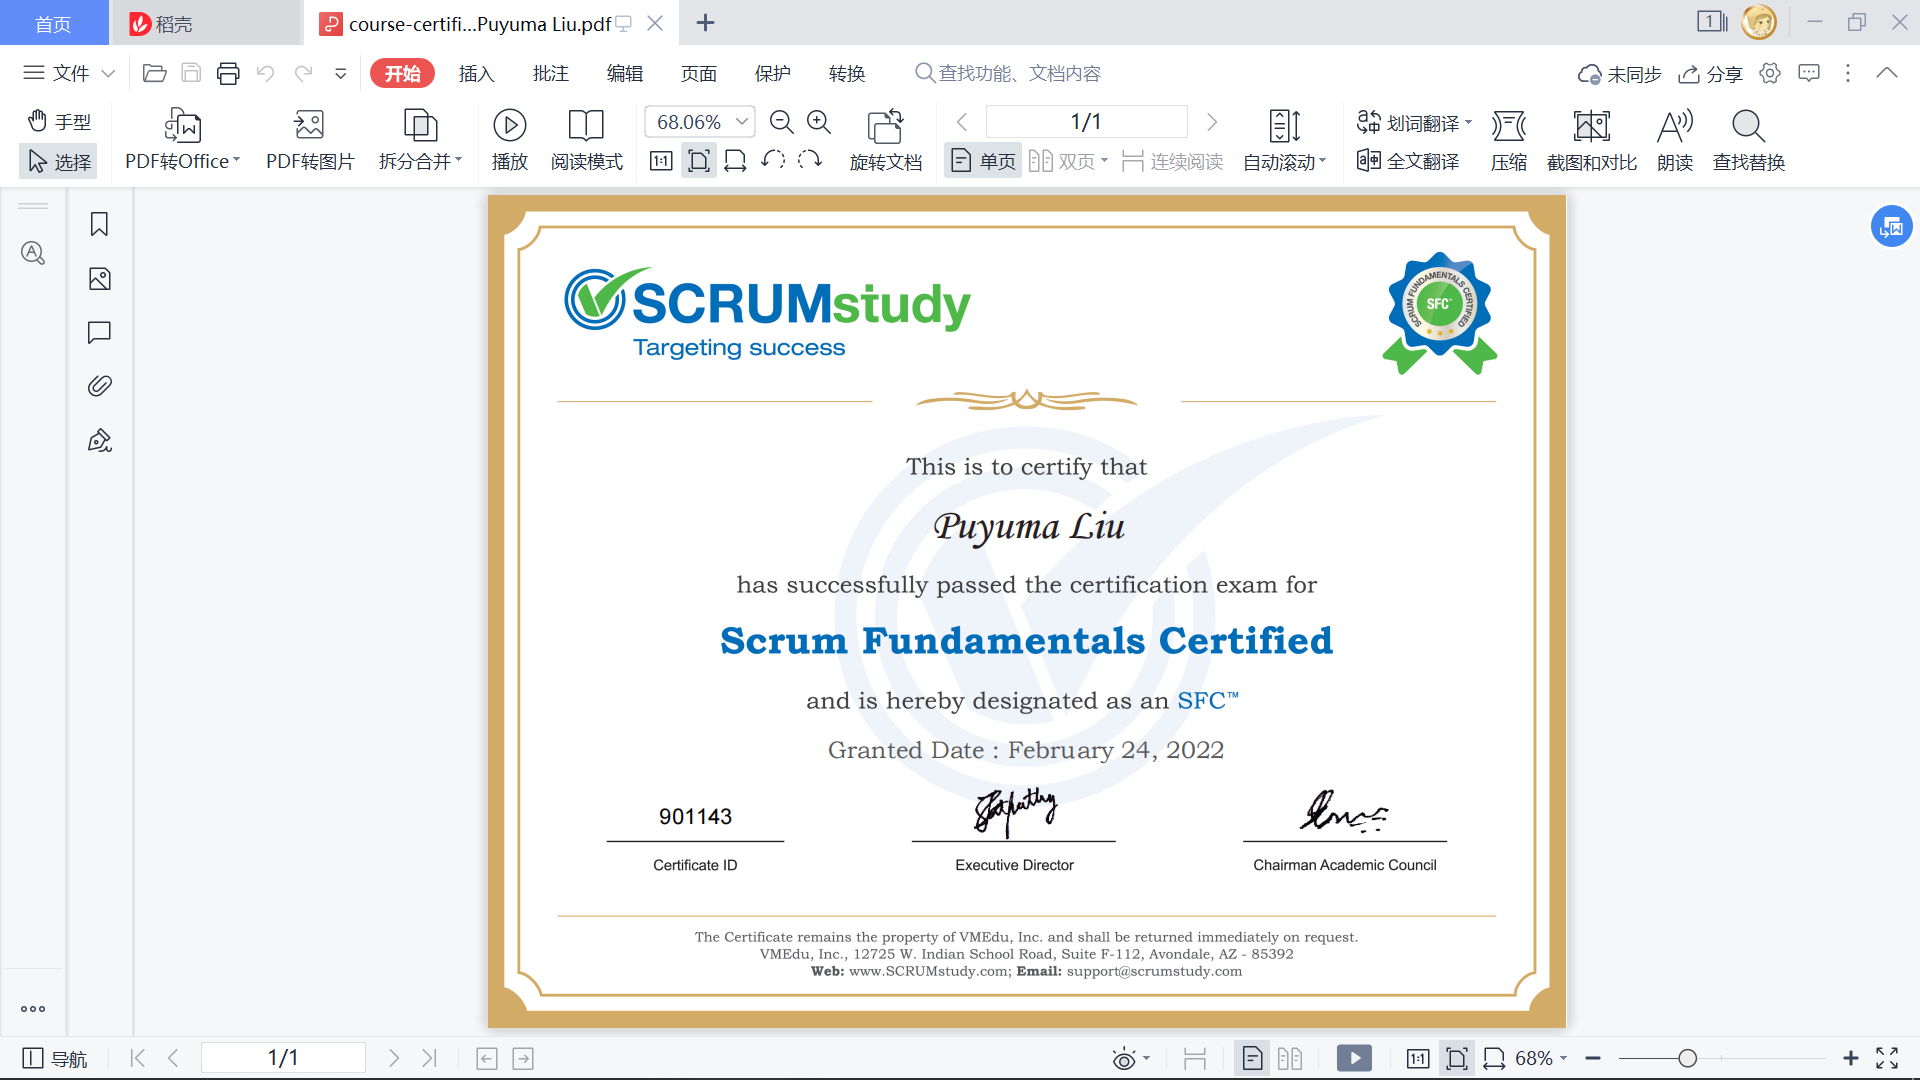Go to last page in status bar
The height and width of the screenshot is (1080, 1920).
click(x=429, y=1058)
